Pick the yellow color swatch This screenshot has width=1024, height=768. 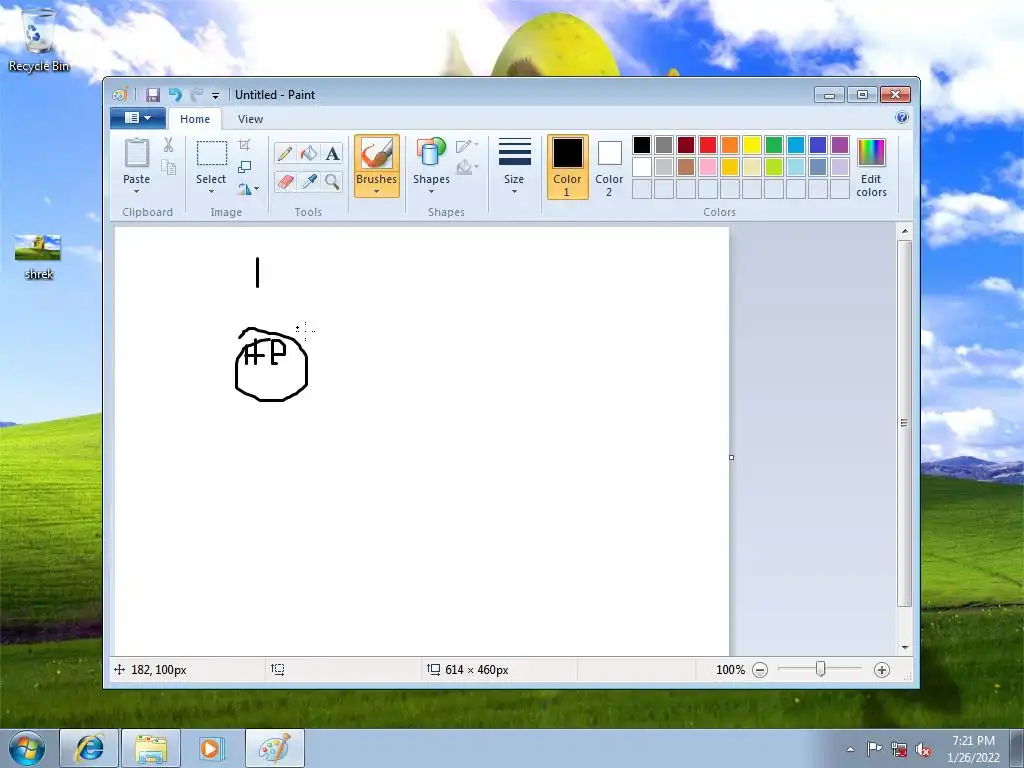click(752, 145)
